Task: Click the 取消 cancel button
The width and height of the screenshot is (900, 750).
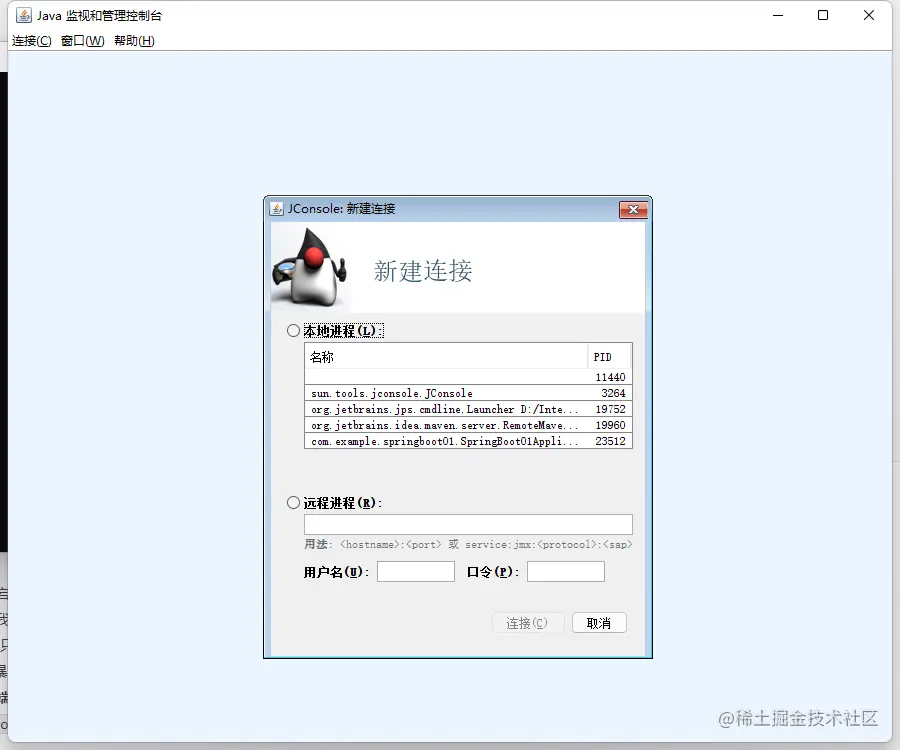Action: tap(599, 623)
